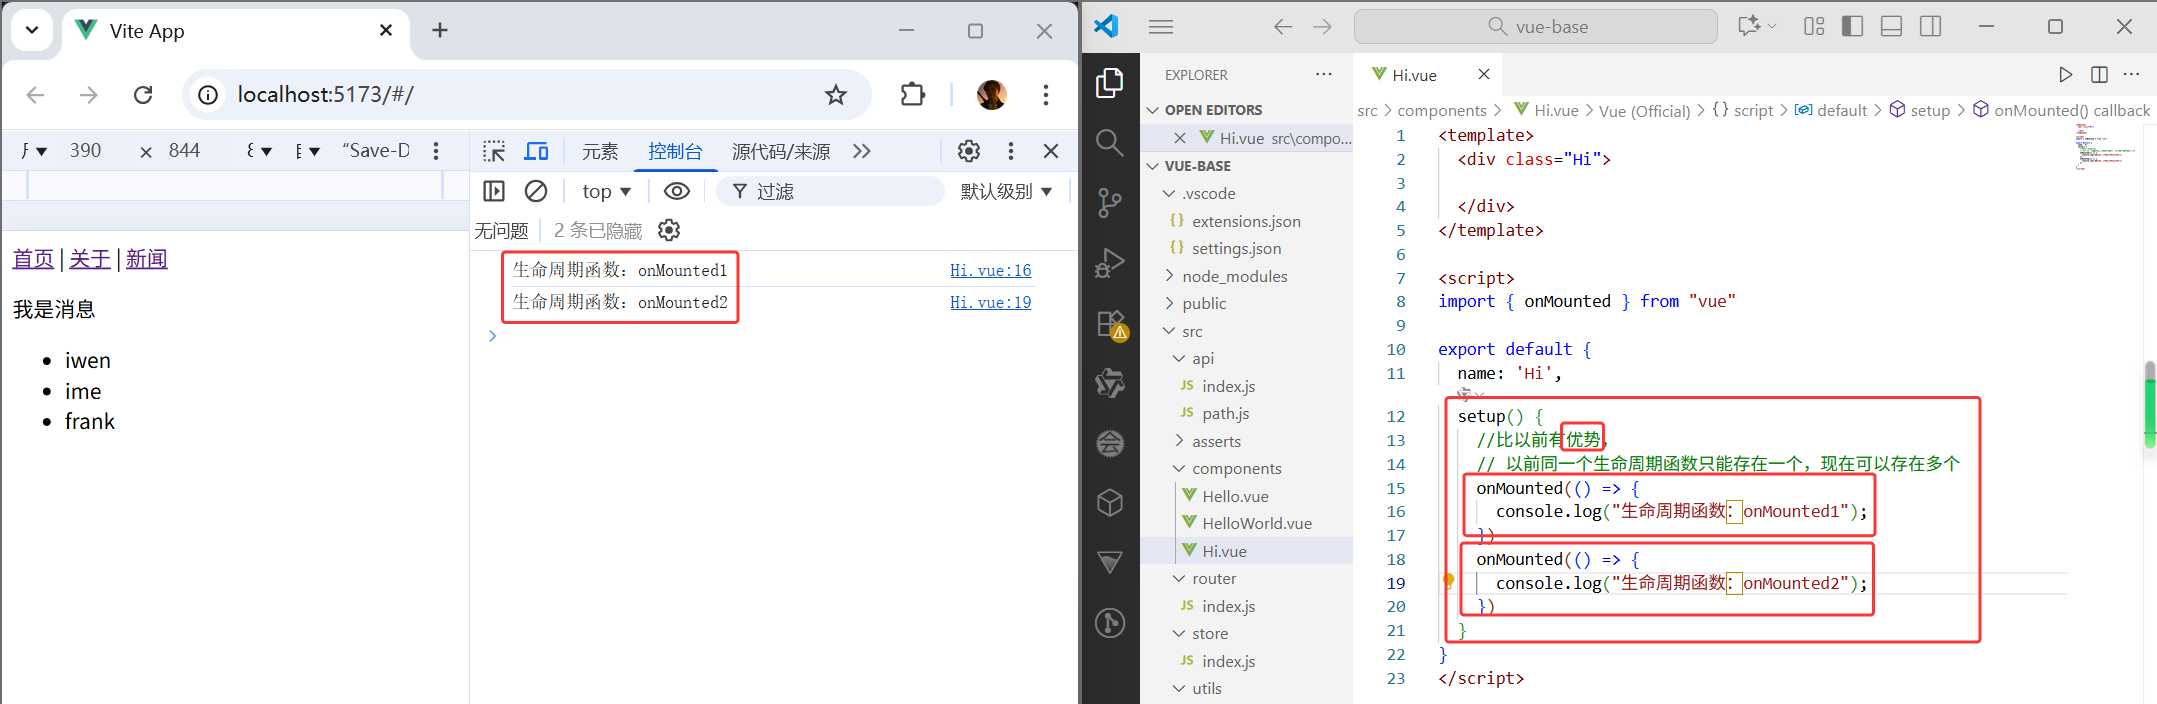Image resolution: width=2157 pixels, height=704 pixels.
Task: Open top JavaScript context dropdown
Action: (x=606, y=191)
